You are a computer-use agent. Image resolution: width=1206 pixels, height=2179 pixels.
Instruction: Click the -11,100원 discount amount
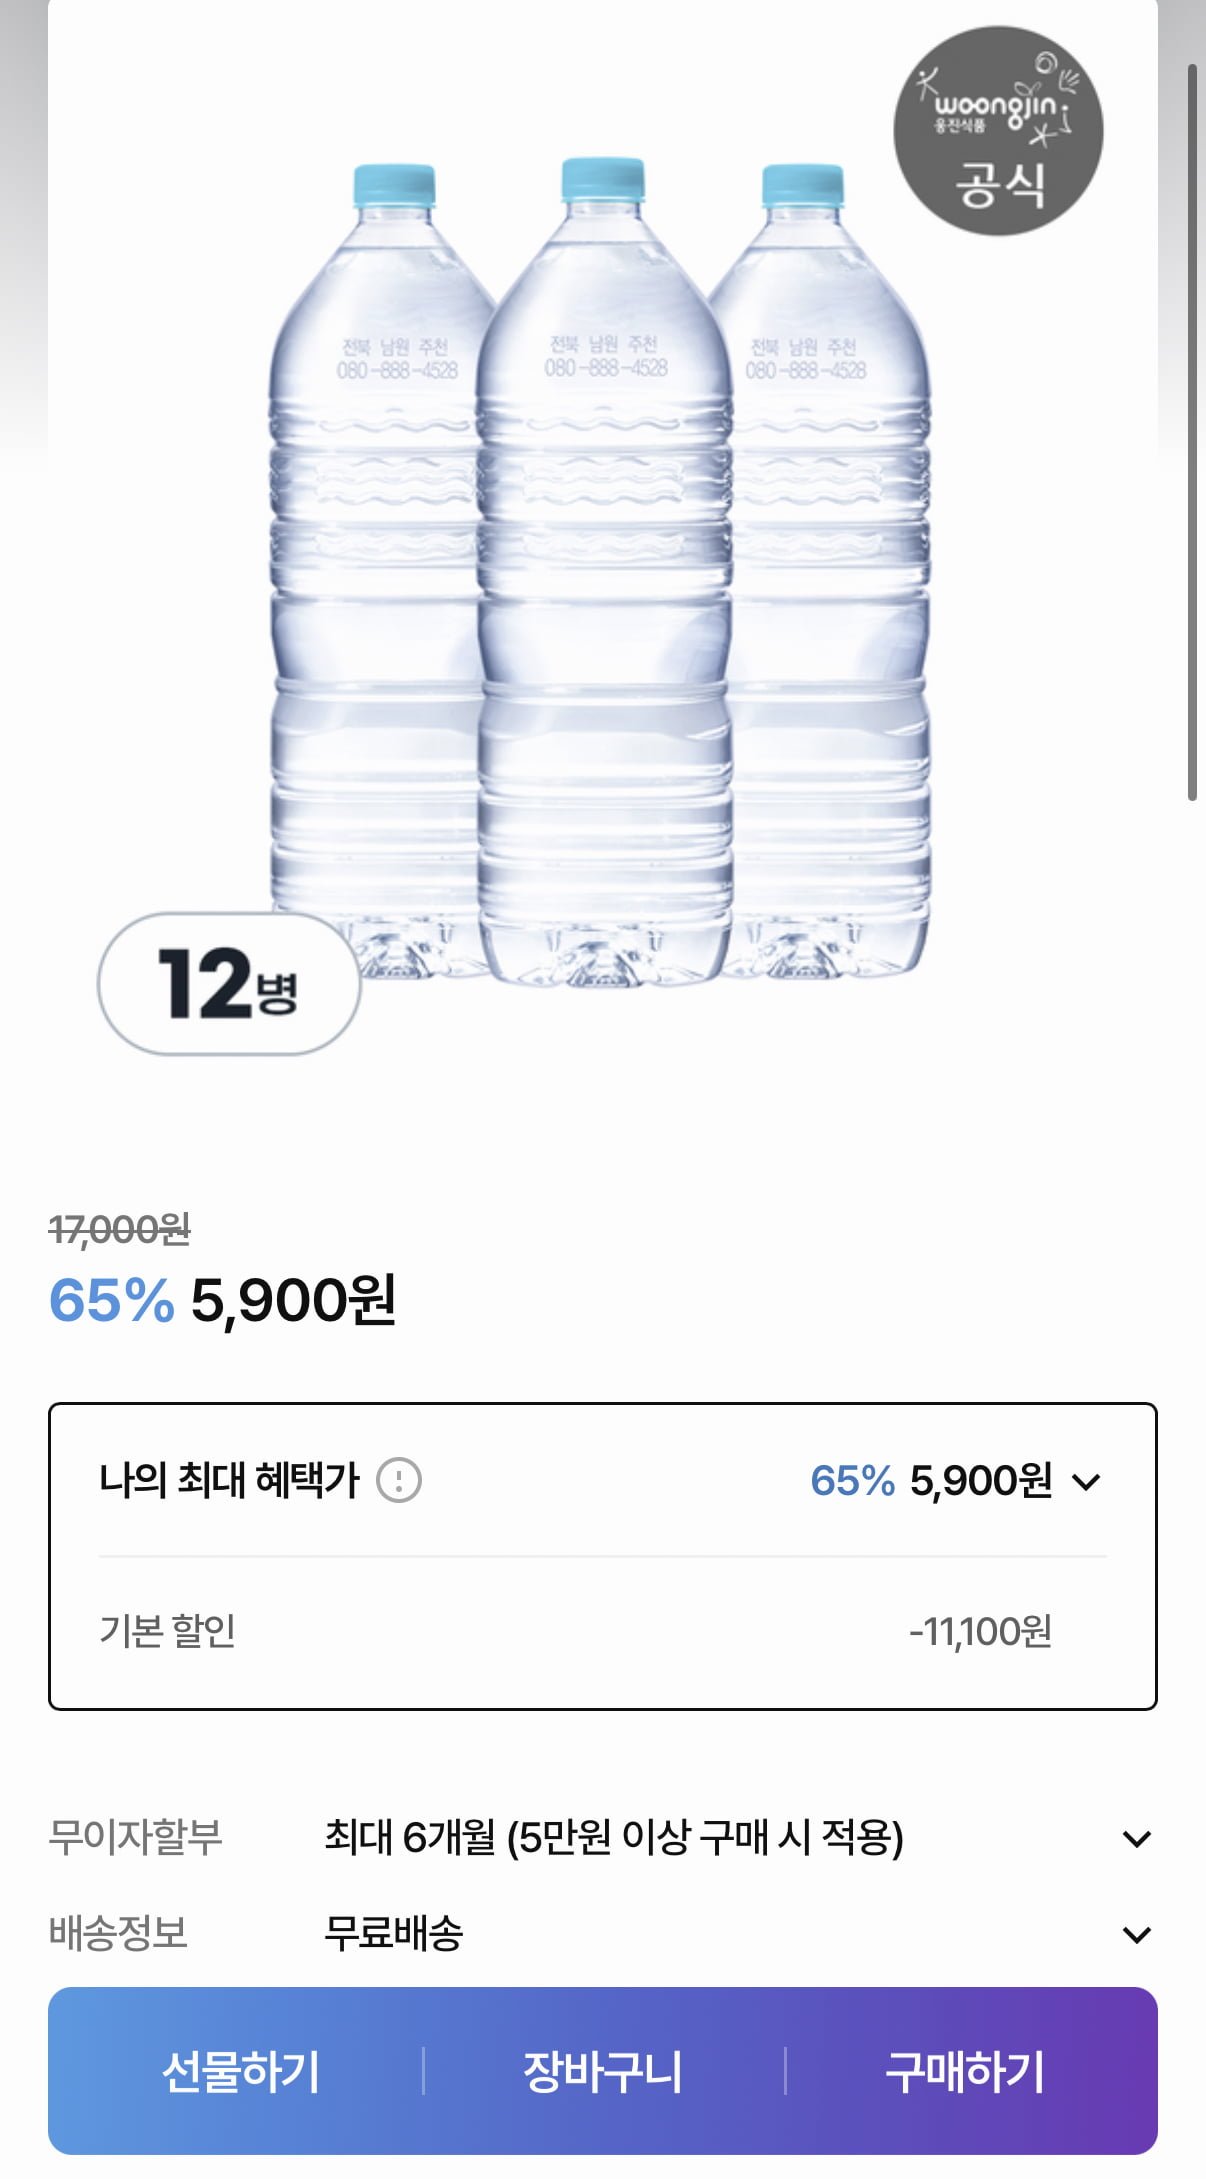(980, 1631)
